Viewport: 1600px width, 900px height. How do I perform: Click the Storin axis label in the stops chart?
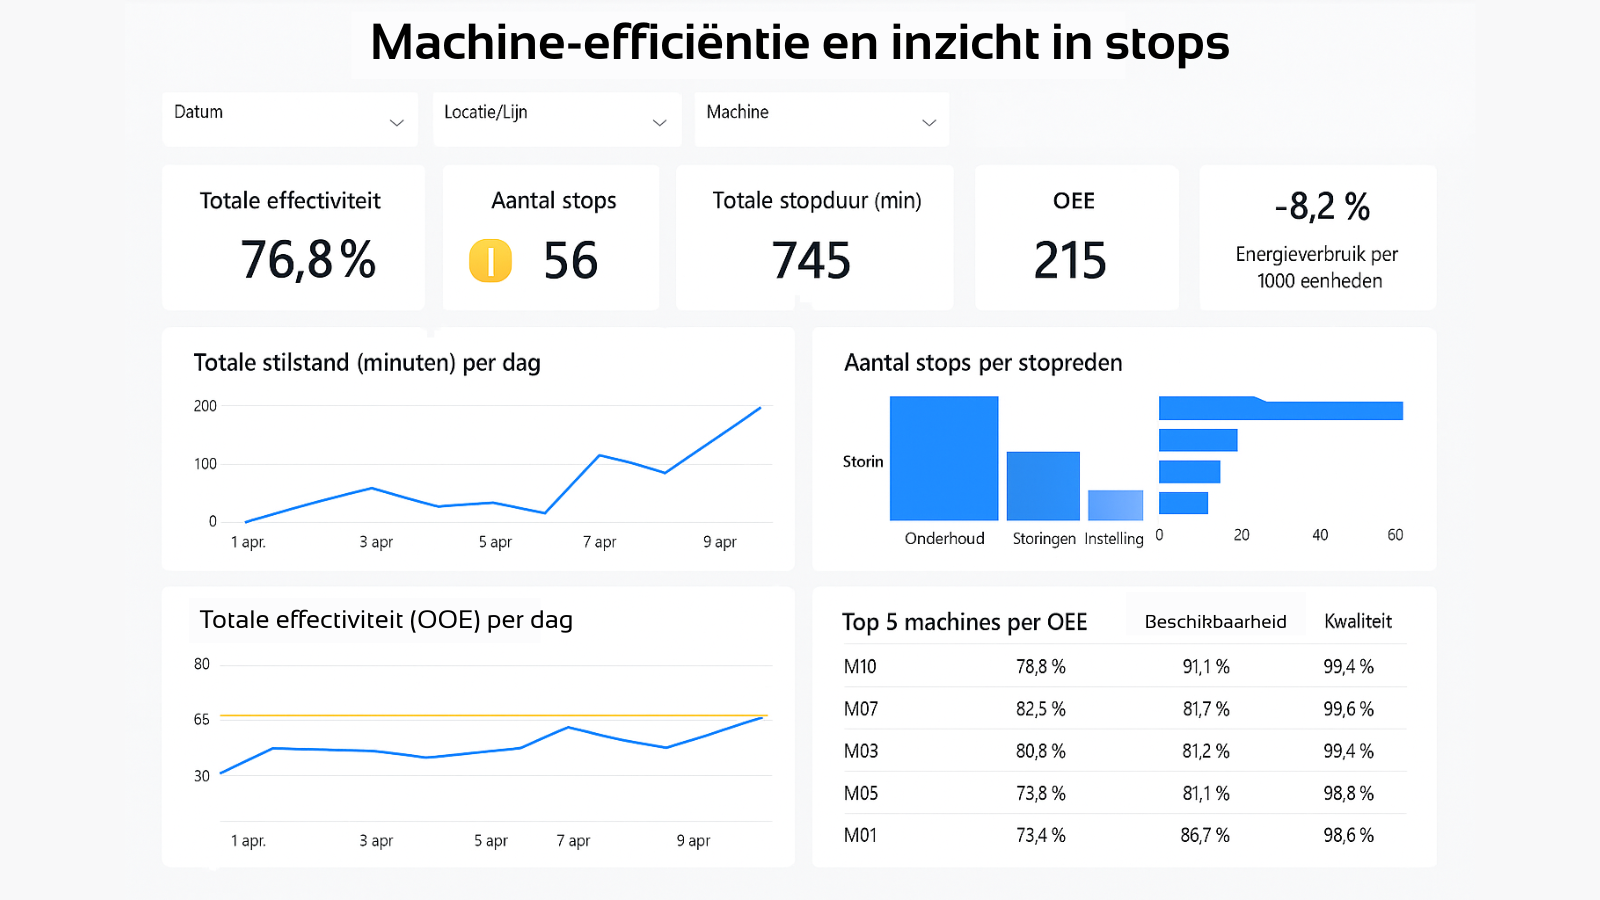point(863,461)
